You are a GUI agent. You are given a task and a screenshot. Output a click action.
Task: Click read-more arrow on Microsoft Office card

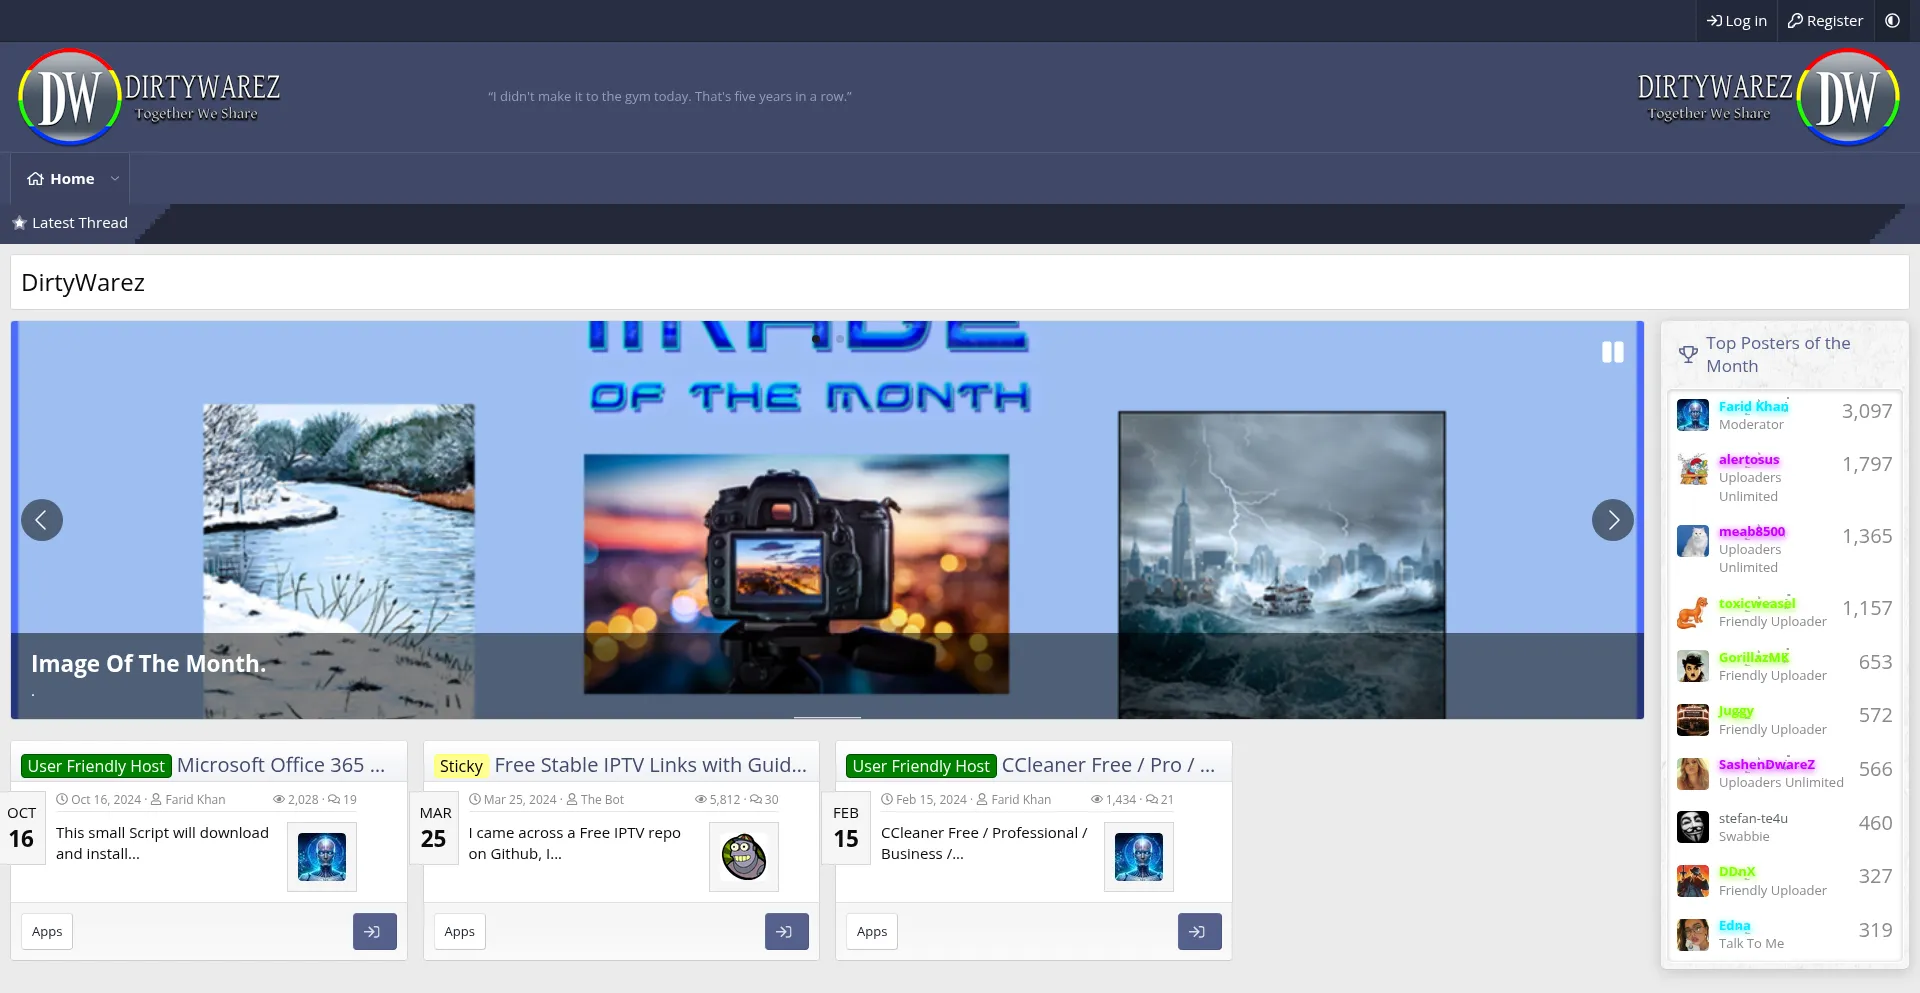click(x=374, y=932)
